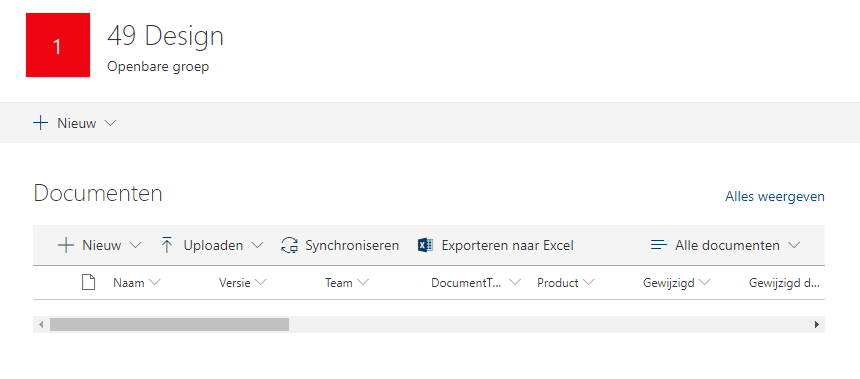Click the file type column icon
This screenshot has width=860, height=379.
[88, 282]
